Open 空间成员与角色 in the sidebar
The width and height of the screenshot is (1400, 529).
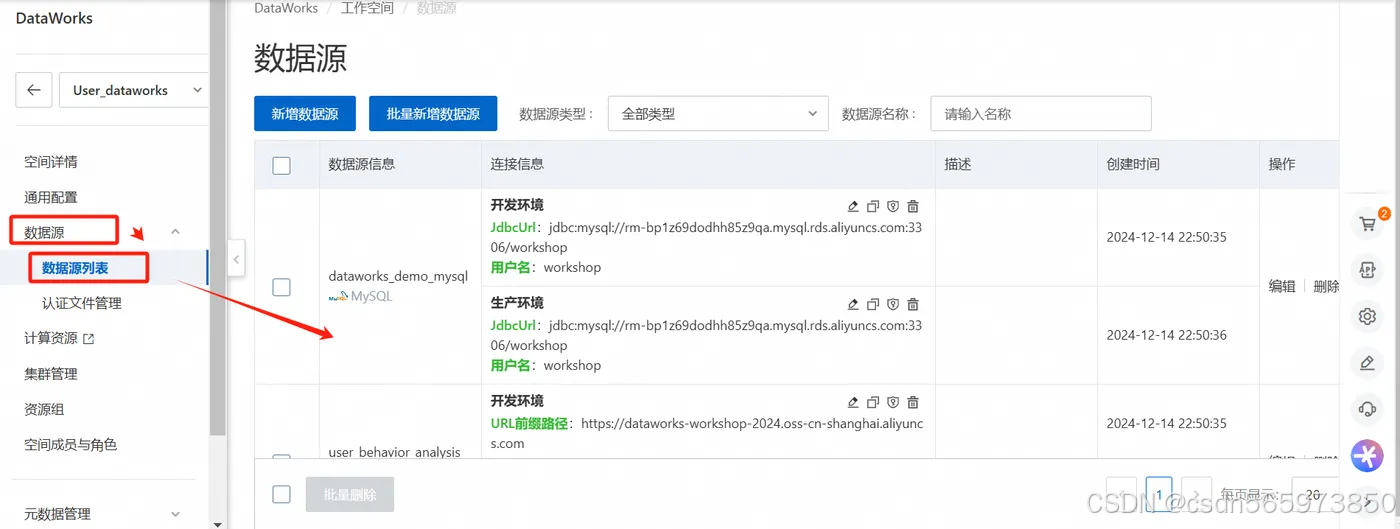point(71,445)
